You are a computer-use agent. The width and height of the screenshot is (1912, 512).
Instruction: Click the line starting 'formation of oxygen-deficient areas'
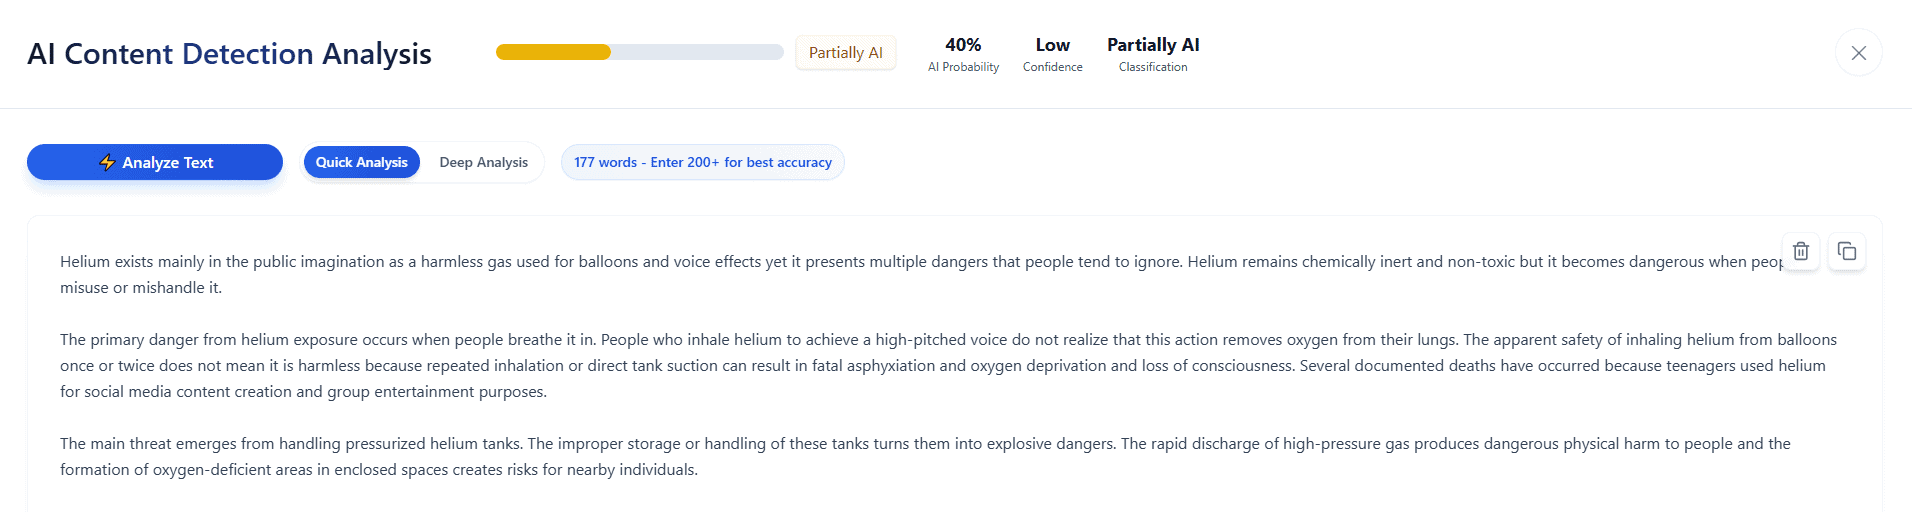[378, 470]
